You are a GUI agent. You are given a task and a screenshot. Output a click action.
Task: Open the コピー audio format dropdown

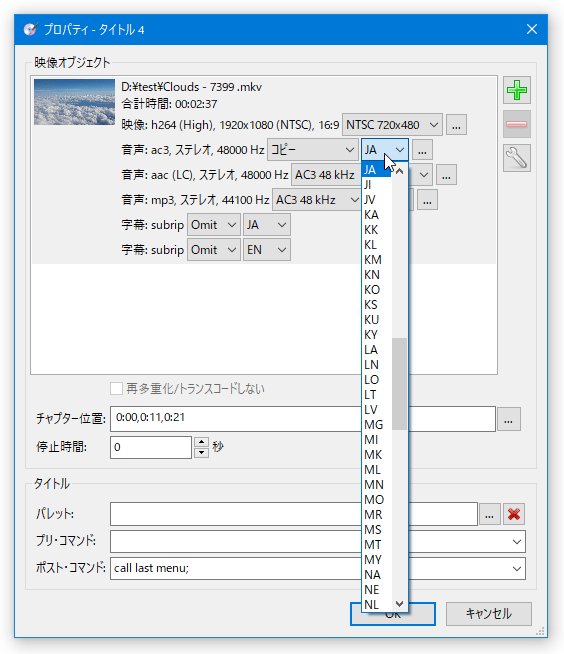click(x=312, y=150)
